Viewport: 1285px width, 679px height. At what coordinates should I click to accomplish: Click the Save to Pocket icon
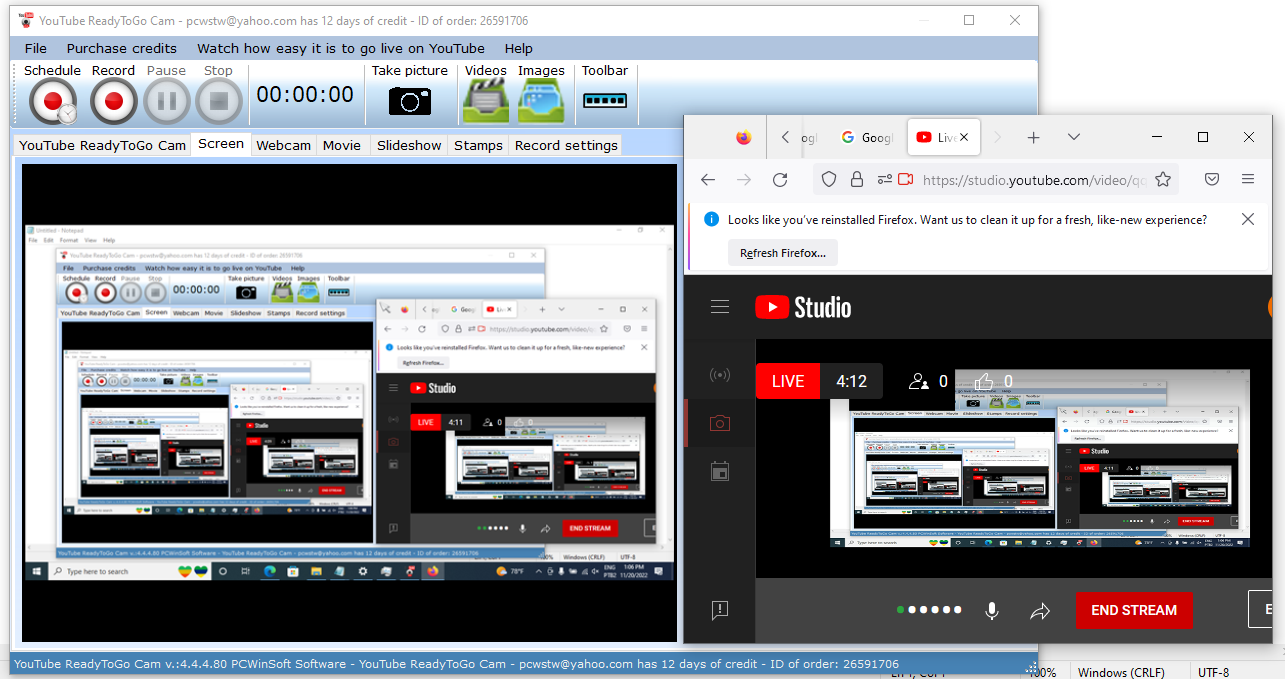(x=1211, y=179)
